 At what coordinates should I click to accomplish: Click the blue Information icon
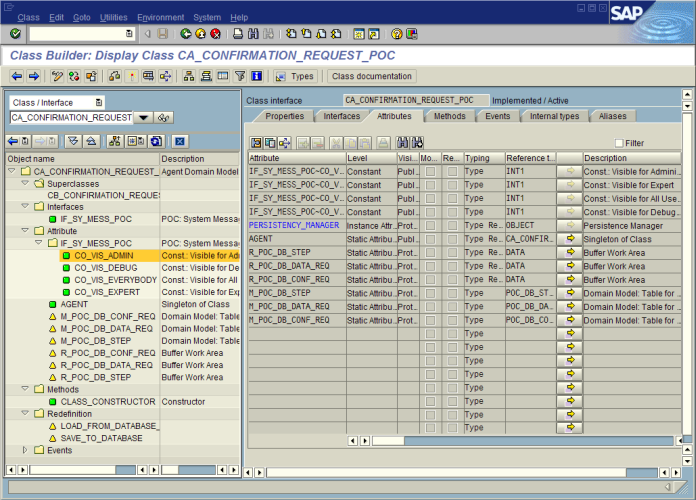(x=257, y=76)
